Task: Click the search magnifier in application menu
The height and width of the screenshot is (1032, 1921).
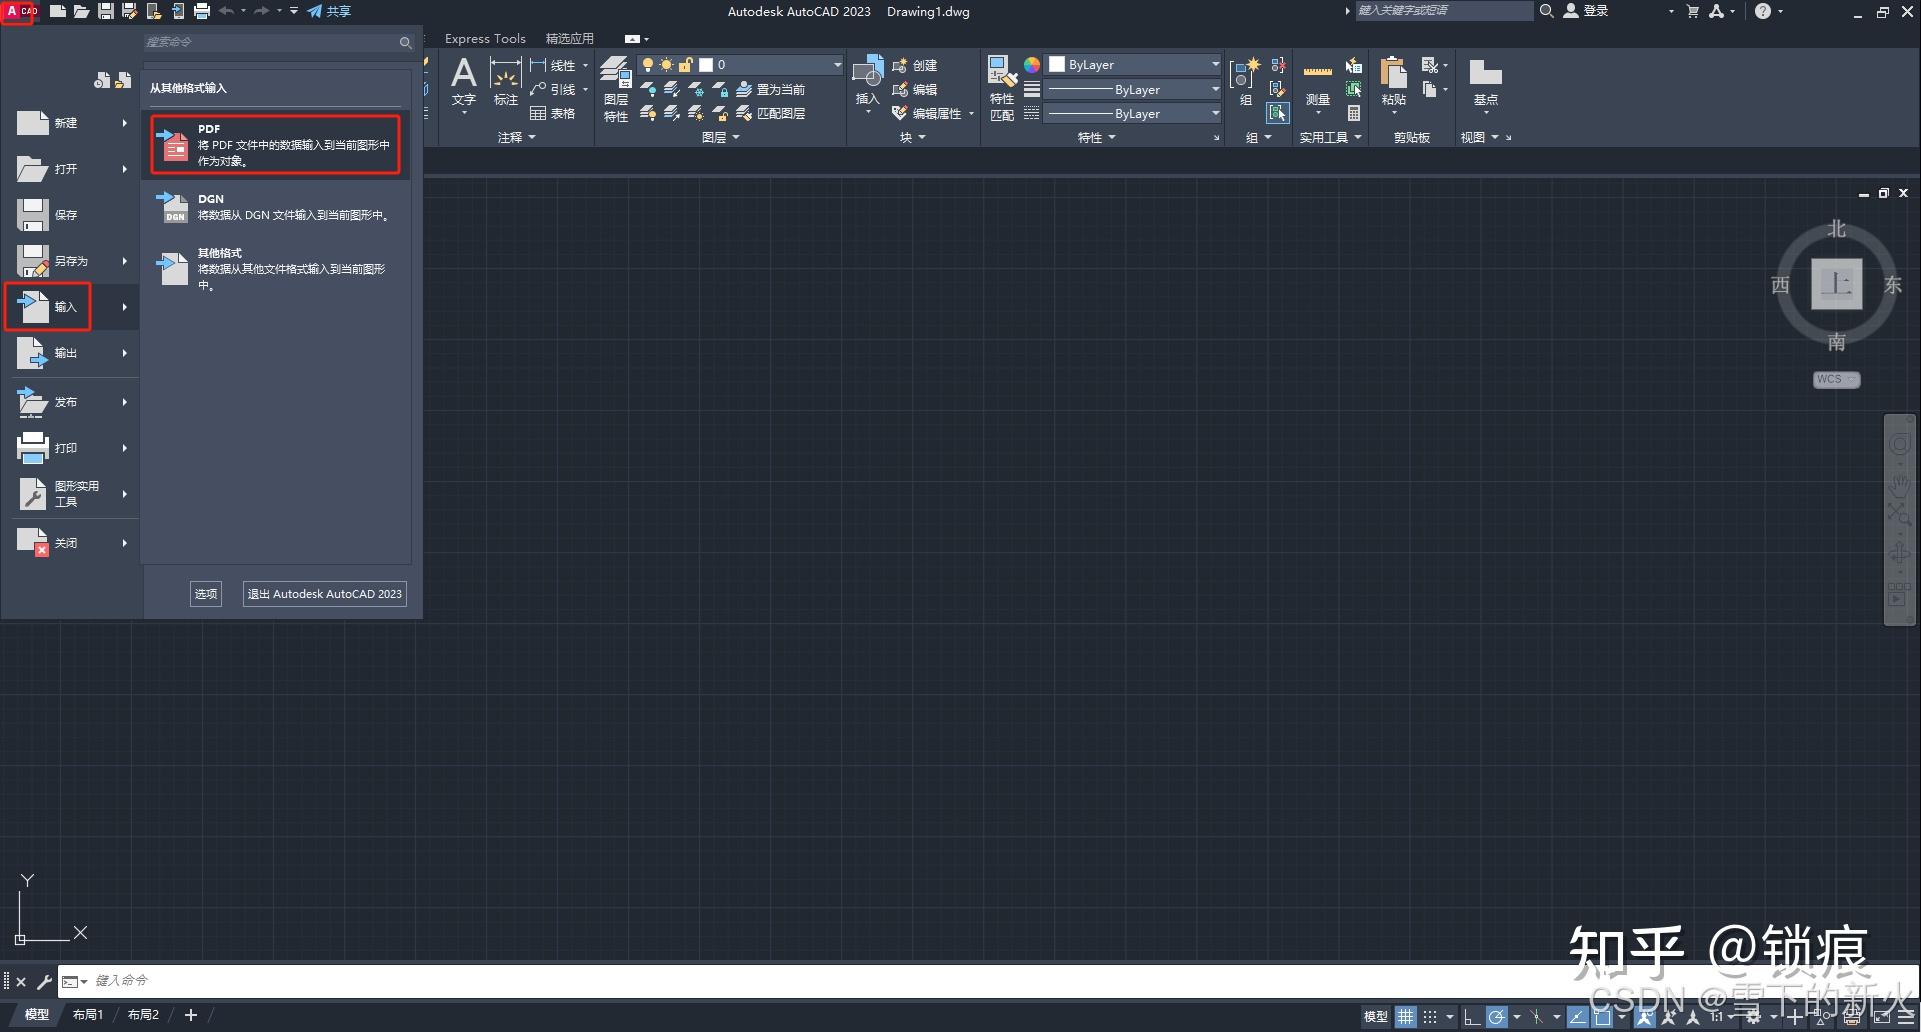Action: (x=405, y=42)
